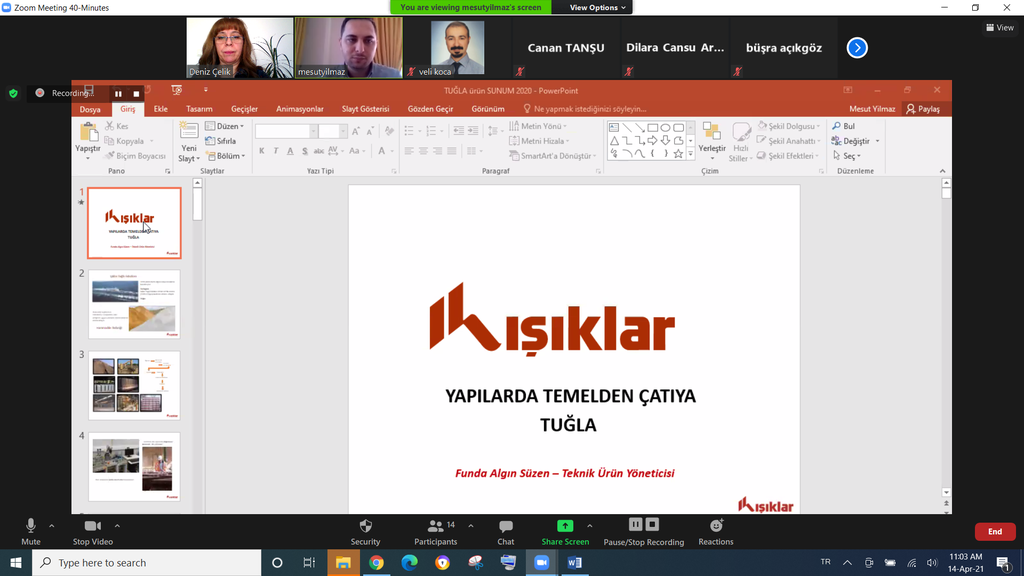Show next participants with blue arrow
The image size is (1024, 576).
point(857,48)
